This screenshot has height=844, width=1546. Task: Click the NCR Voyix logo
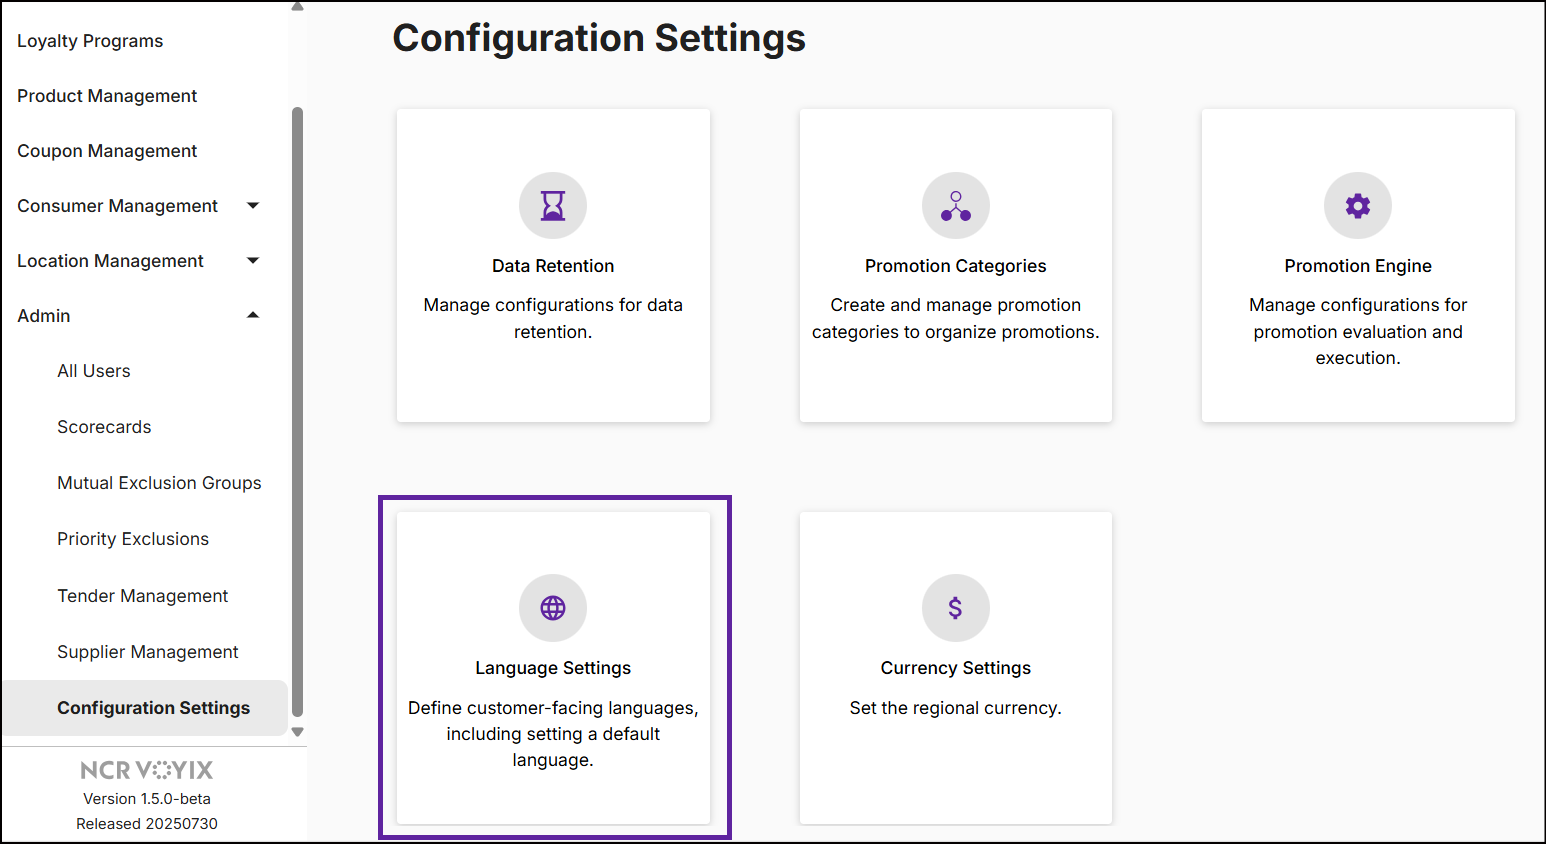(147, 770)
